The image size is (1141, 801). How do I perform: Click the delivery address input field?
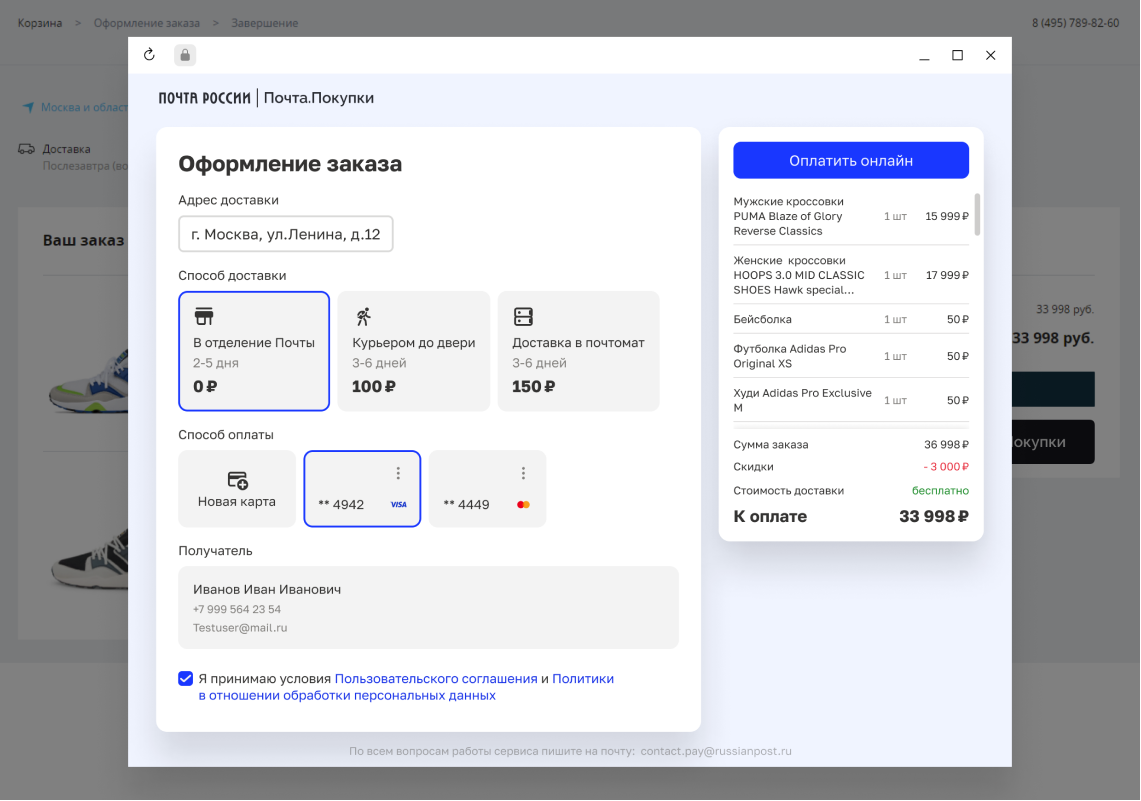tap(286, 233)
